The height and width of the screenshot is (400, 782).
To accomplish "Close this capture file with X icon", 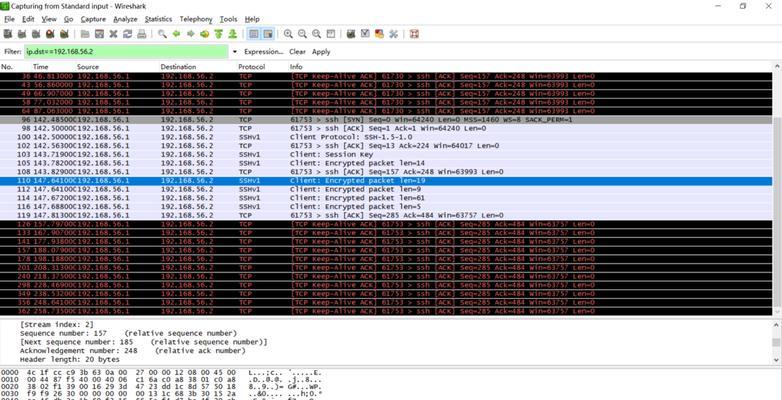I will (113, 34).
